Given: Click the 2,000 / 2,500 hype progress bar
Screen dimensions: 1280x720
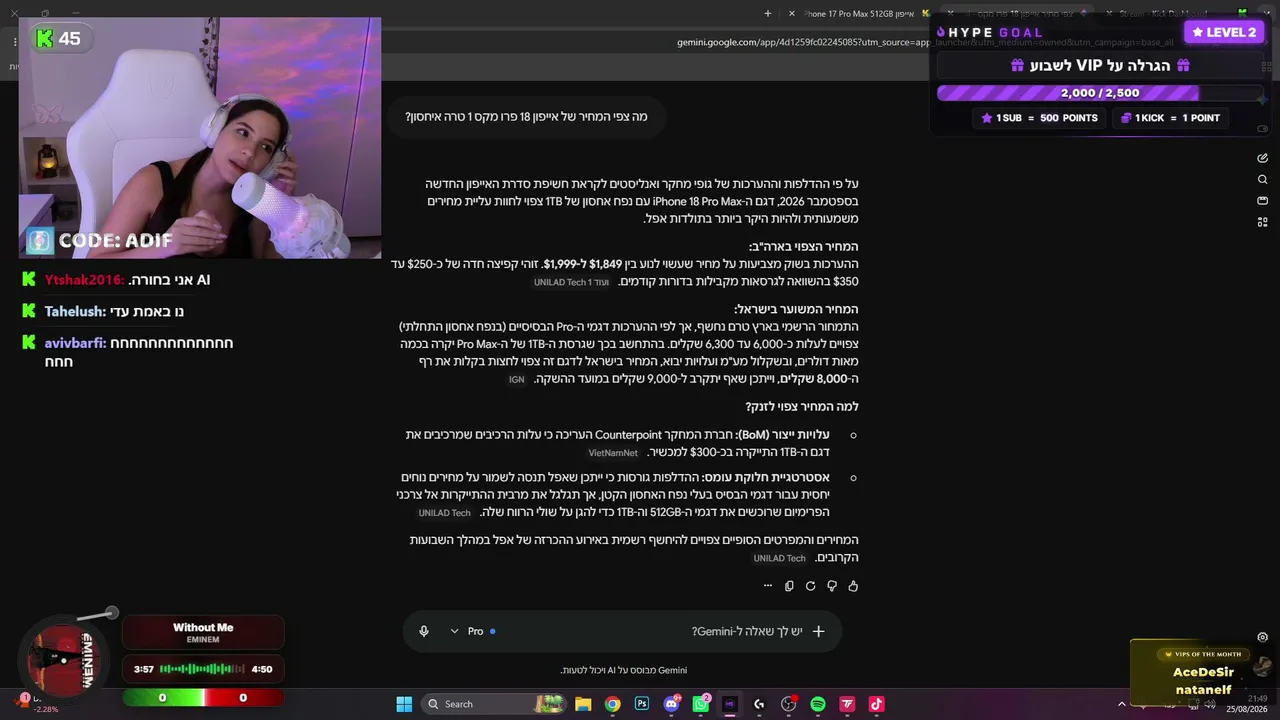Looking at the screenshot, I should click(x=1100, y=93).
